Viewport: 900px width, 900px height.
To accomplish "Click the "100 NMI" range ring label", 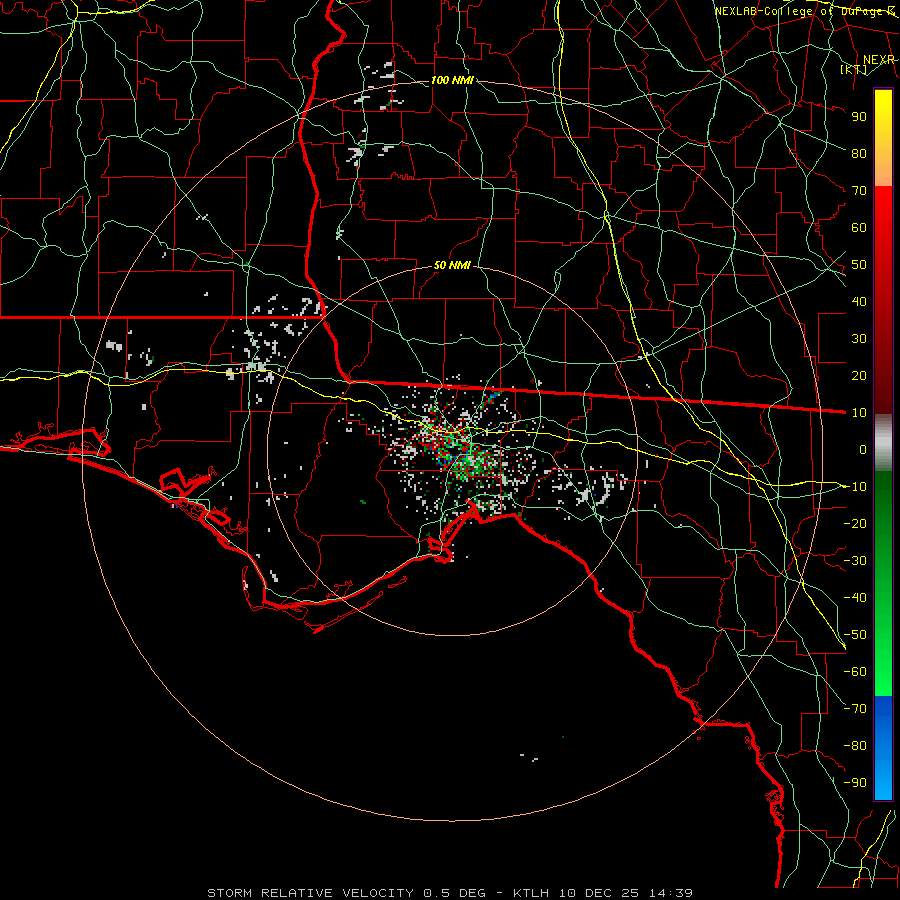I will [452, 80].
